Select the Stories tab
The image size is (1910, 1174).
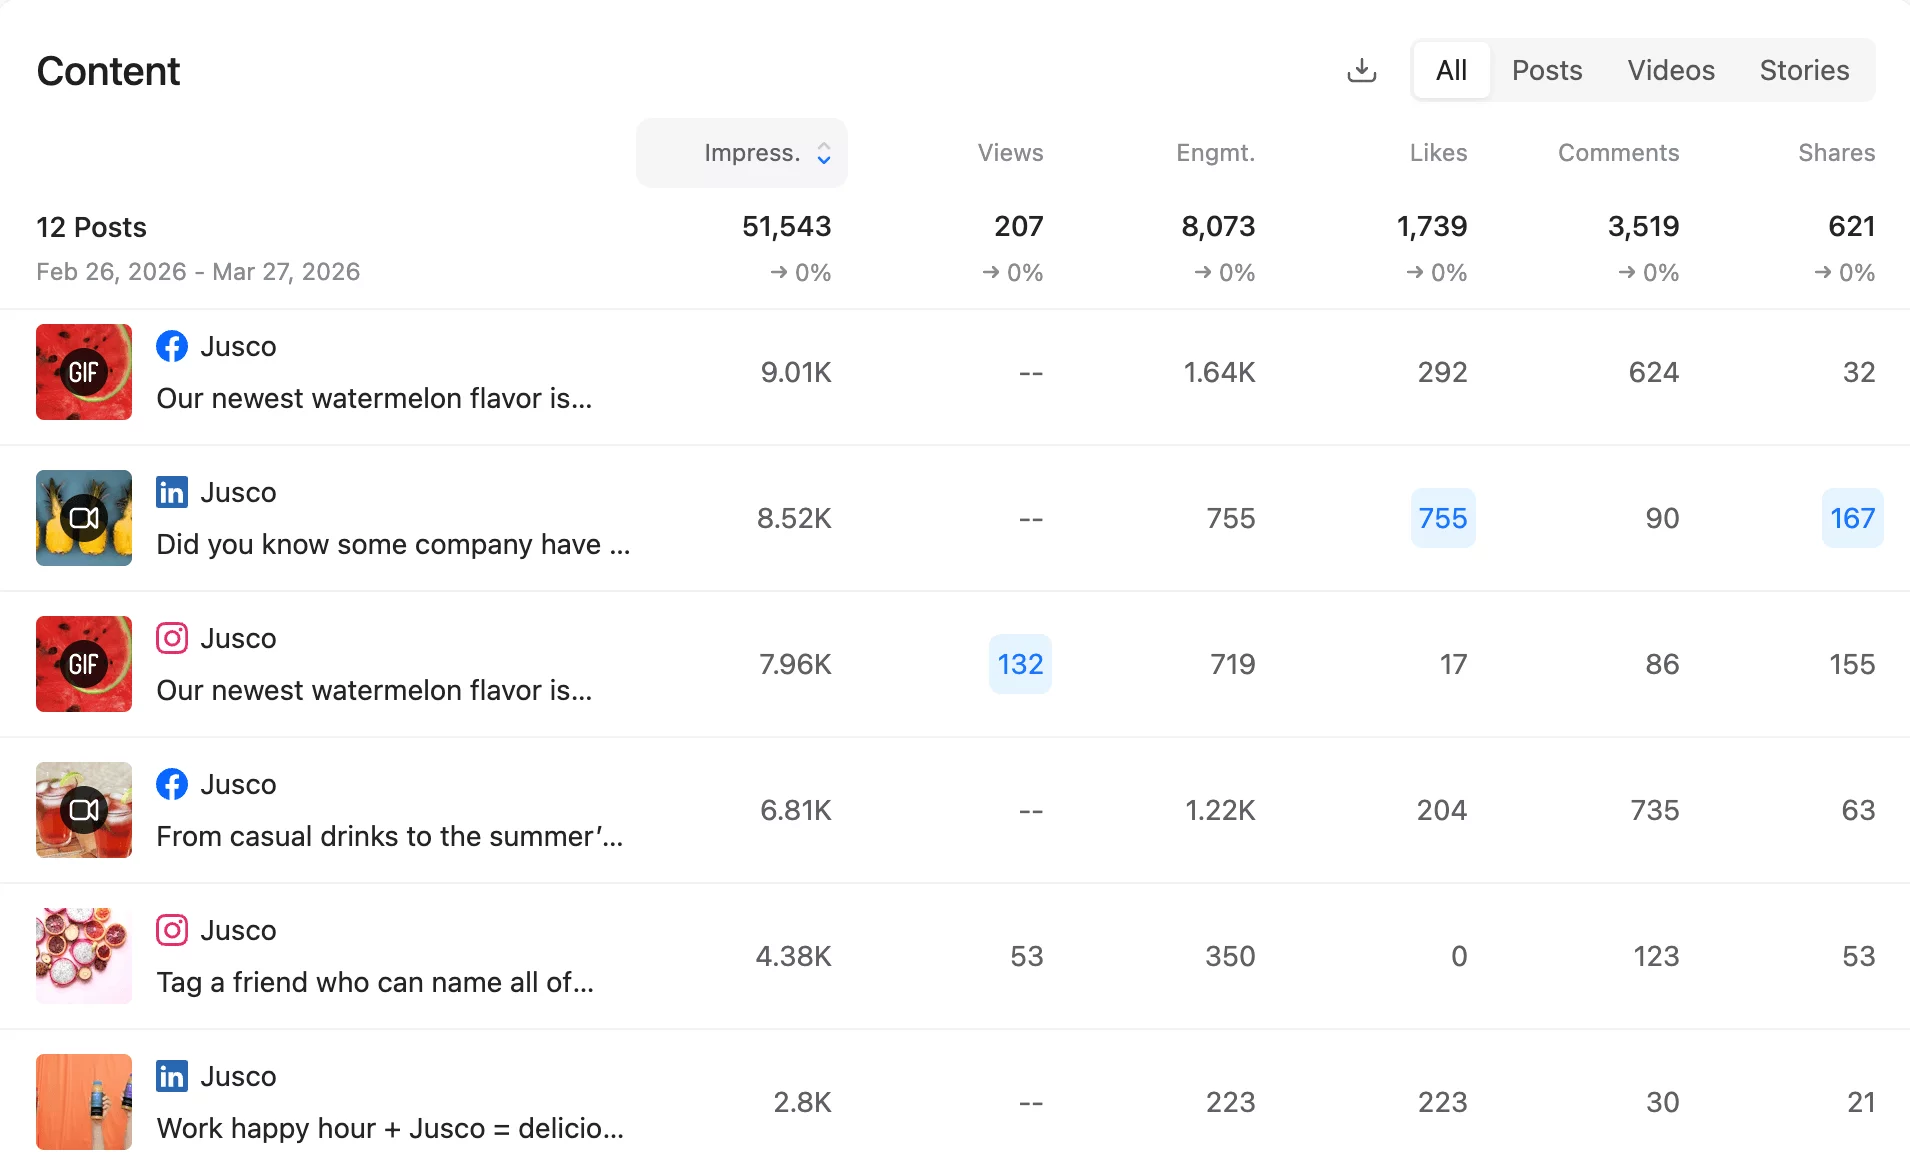click(x=1804, y=70)
